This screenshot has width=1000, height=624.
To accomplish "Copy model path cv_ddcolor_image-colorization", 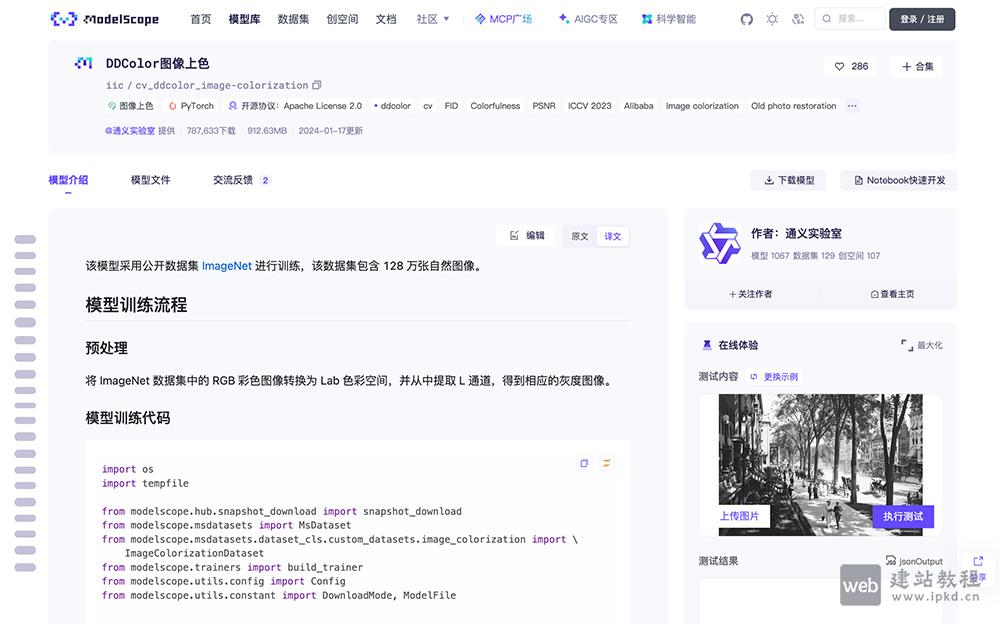I will click(317, 85).
